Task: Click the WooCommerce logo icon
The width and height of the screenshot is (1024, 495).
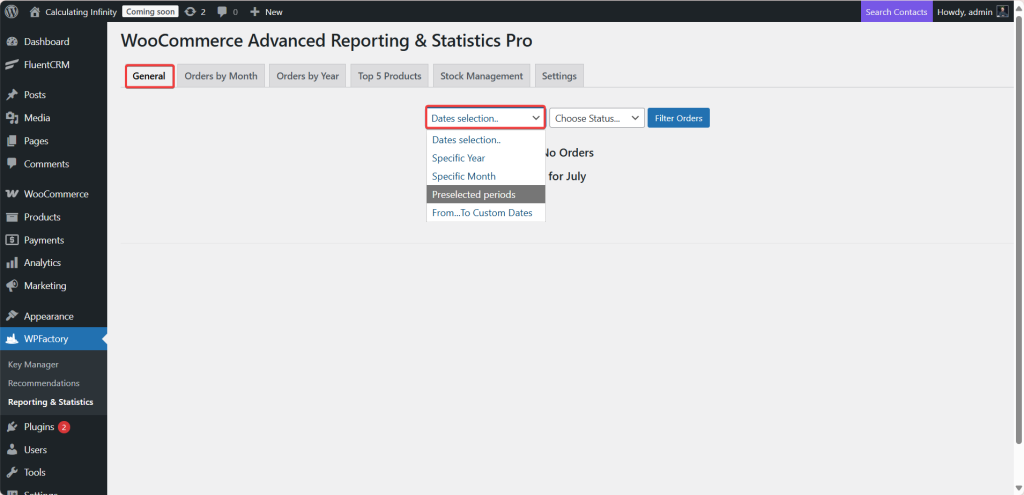Action: click(x=12, y=194)
